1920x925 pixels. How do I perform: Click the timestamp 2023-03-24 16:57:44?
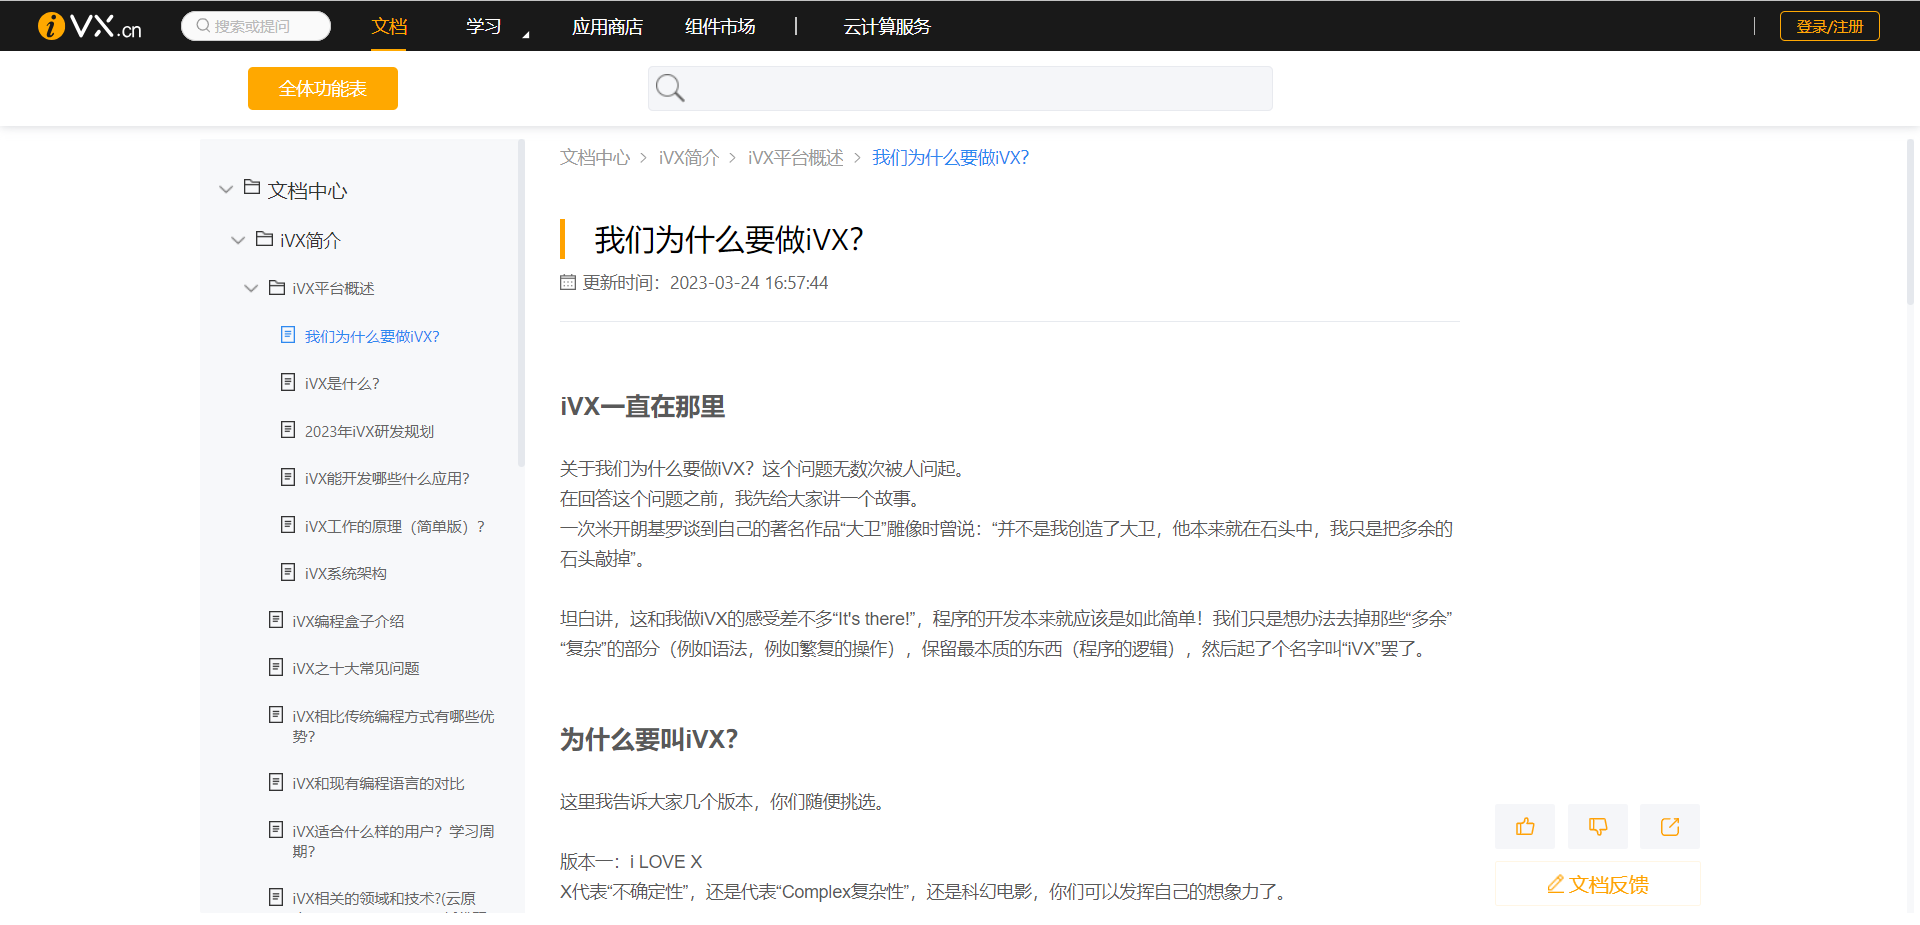[x=749, y=283]
